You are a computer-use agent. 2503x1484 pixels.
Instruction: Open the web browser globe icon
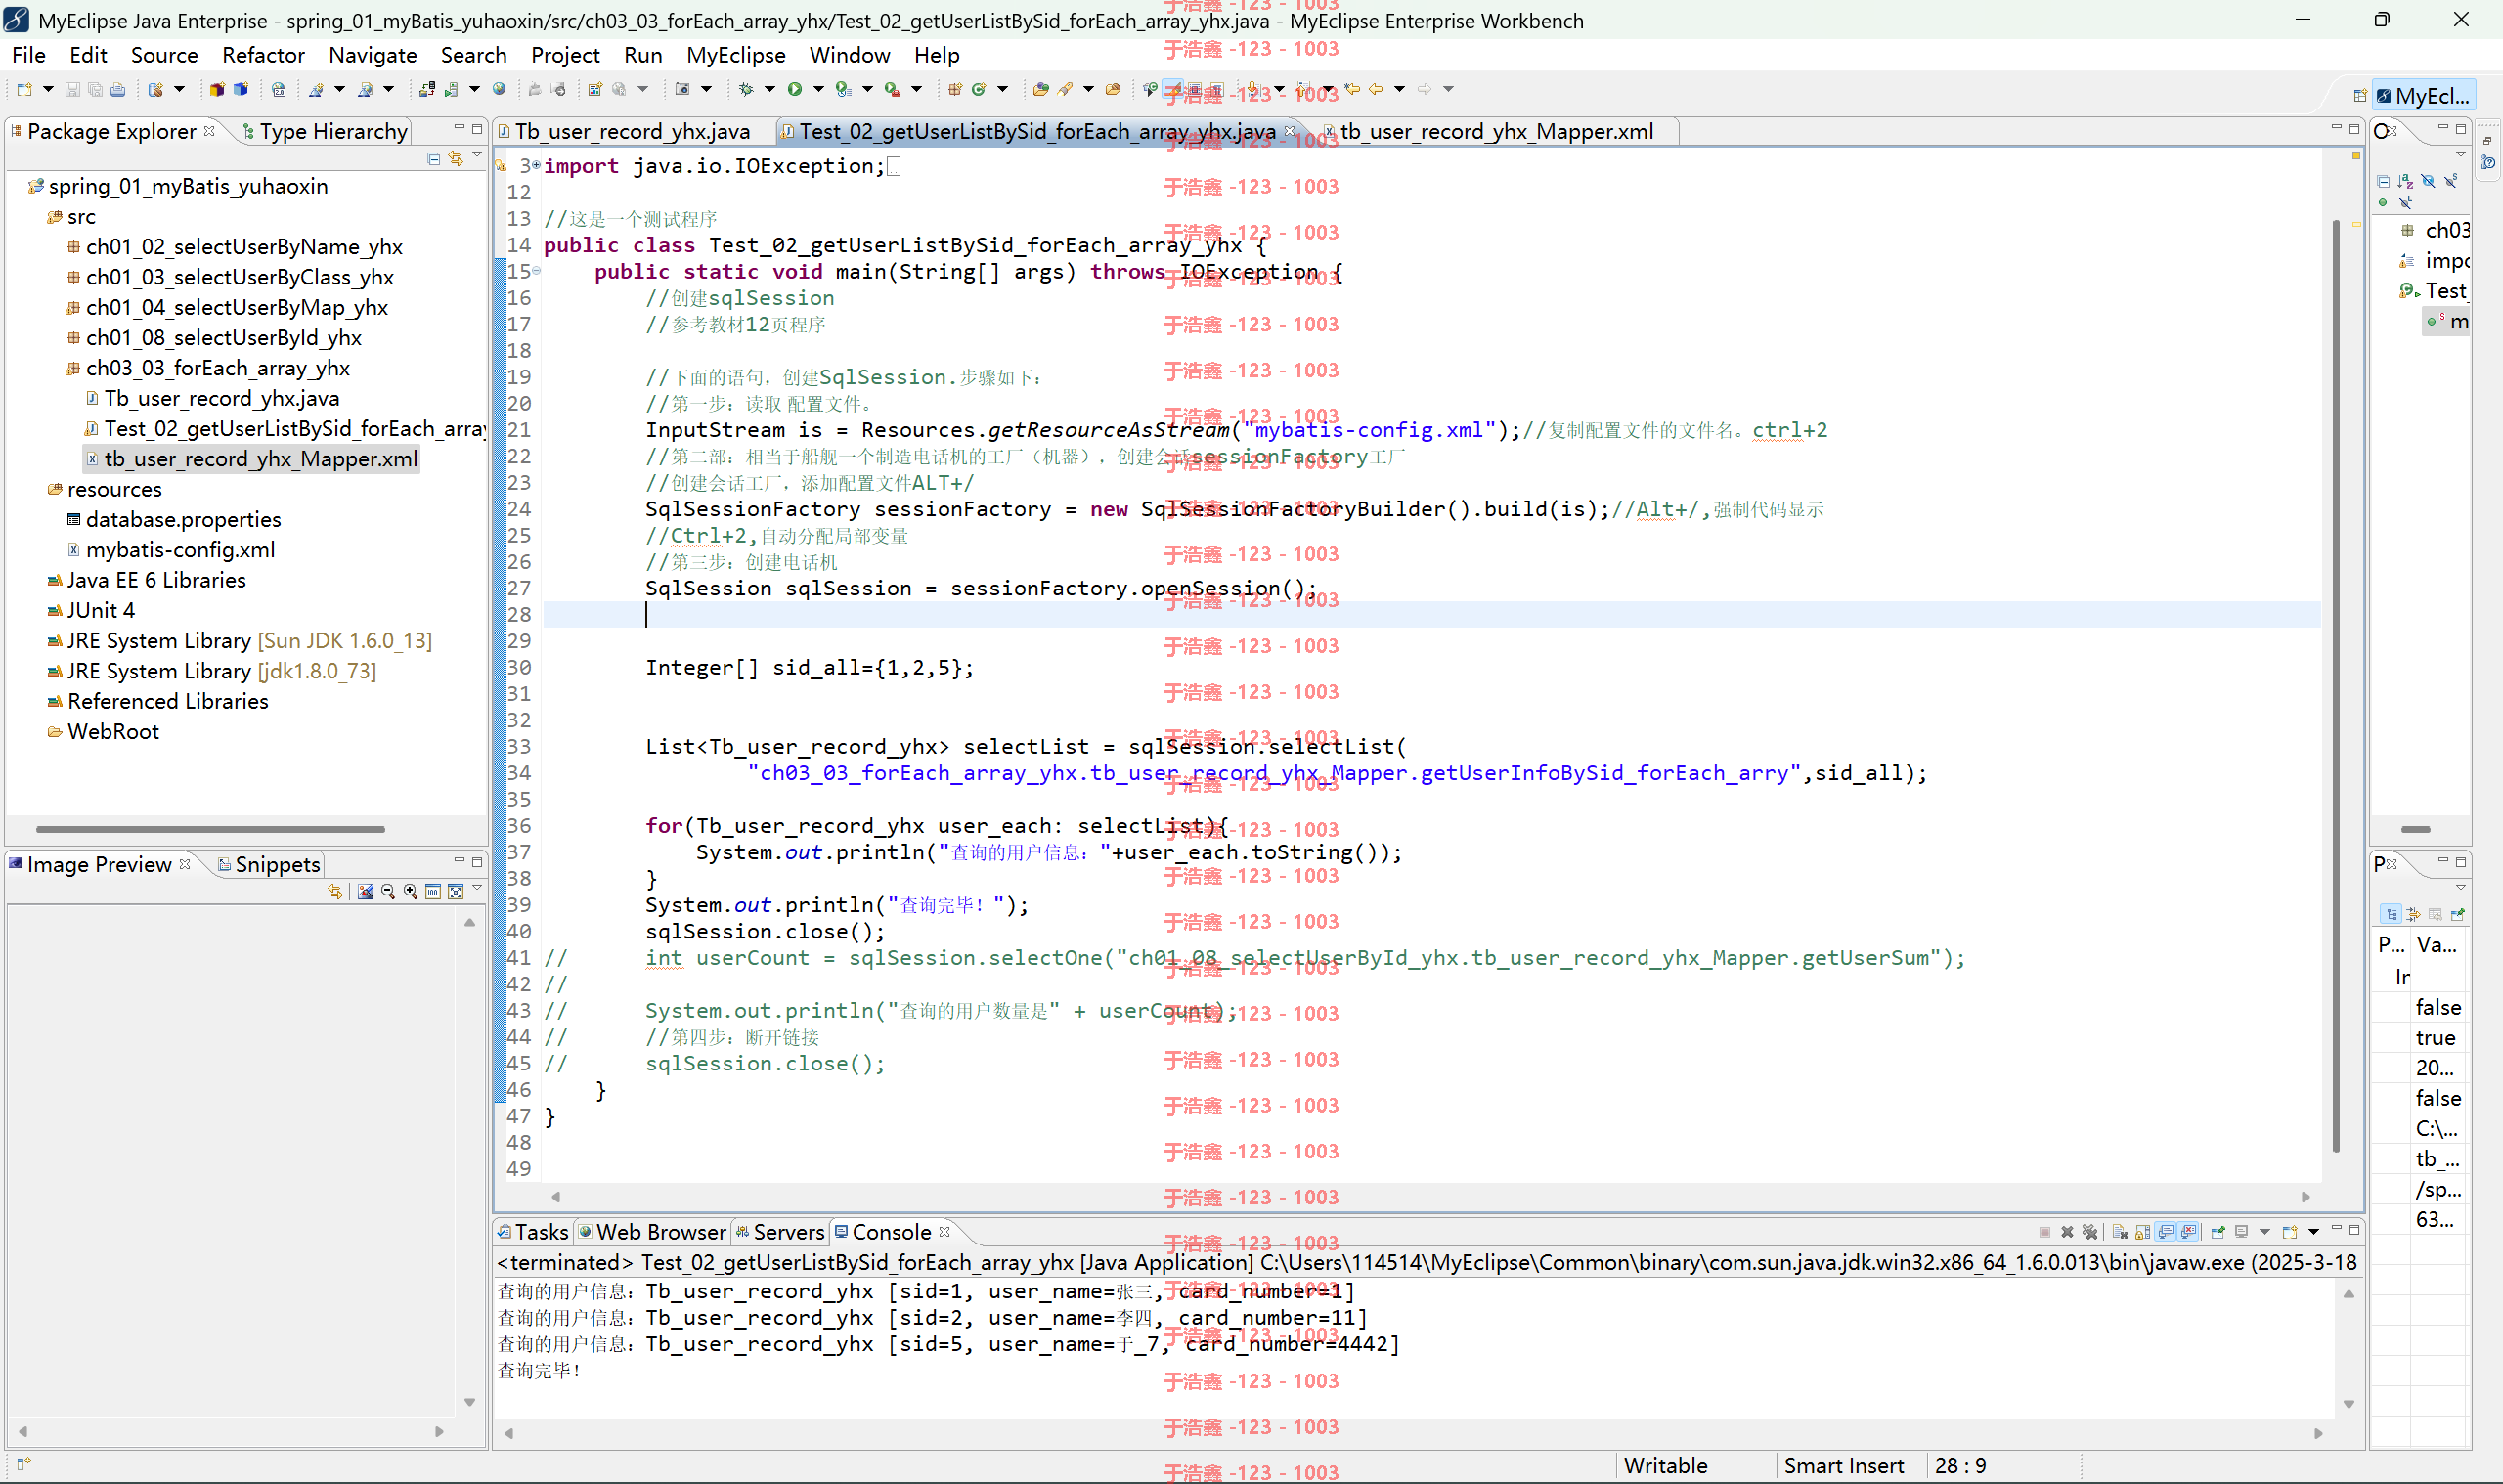pos(499,89)
